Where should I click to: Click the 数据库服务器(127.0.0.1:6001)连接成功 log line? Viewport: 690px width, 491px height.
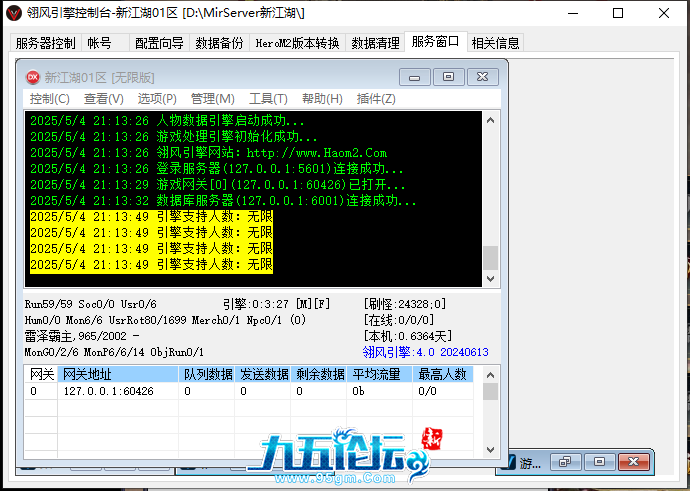pyautogui.click(x=223, y=201)
